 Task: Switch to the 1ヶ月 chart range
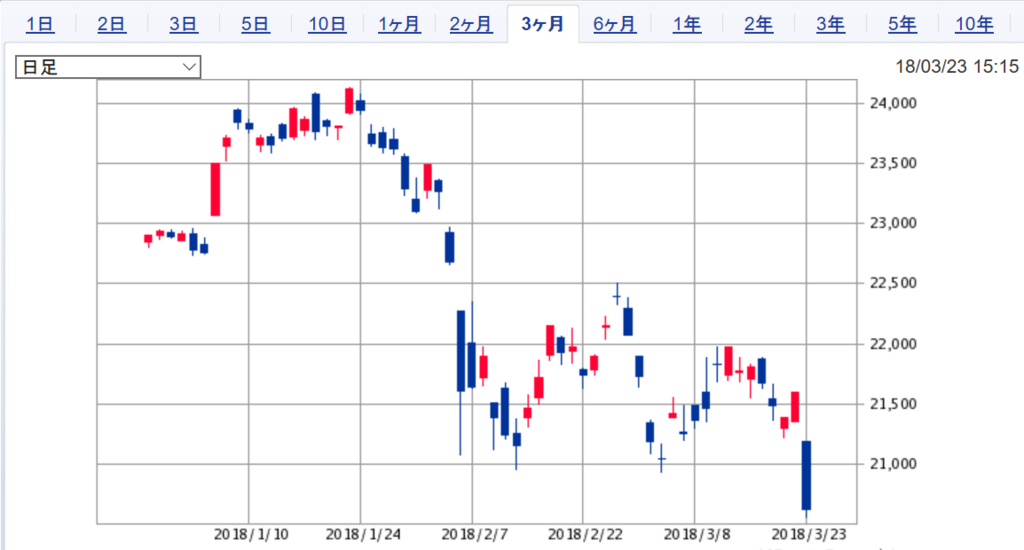399,25
